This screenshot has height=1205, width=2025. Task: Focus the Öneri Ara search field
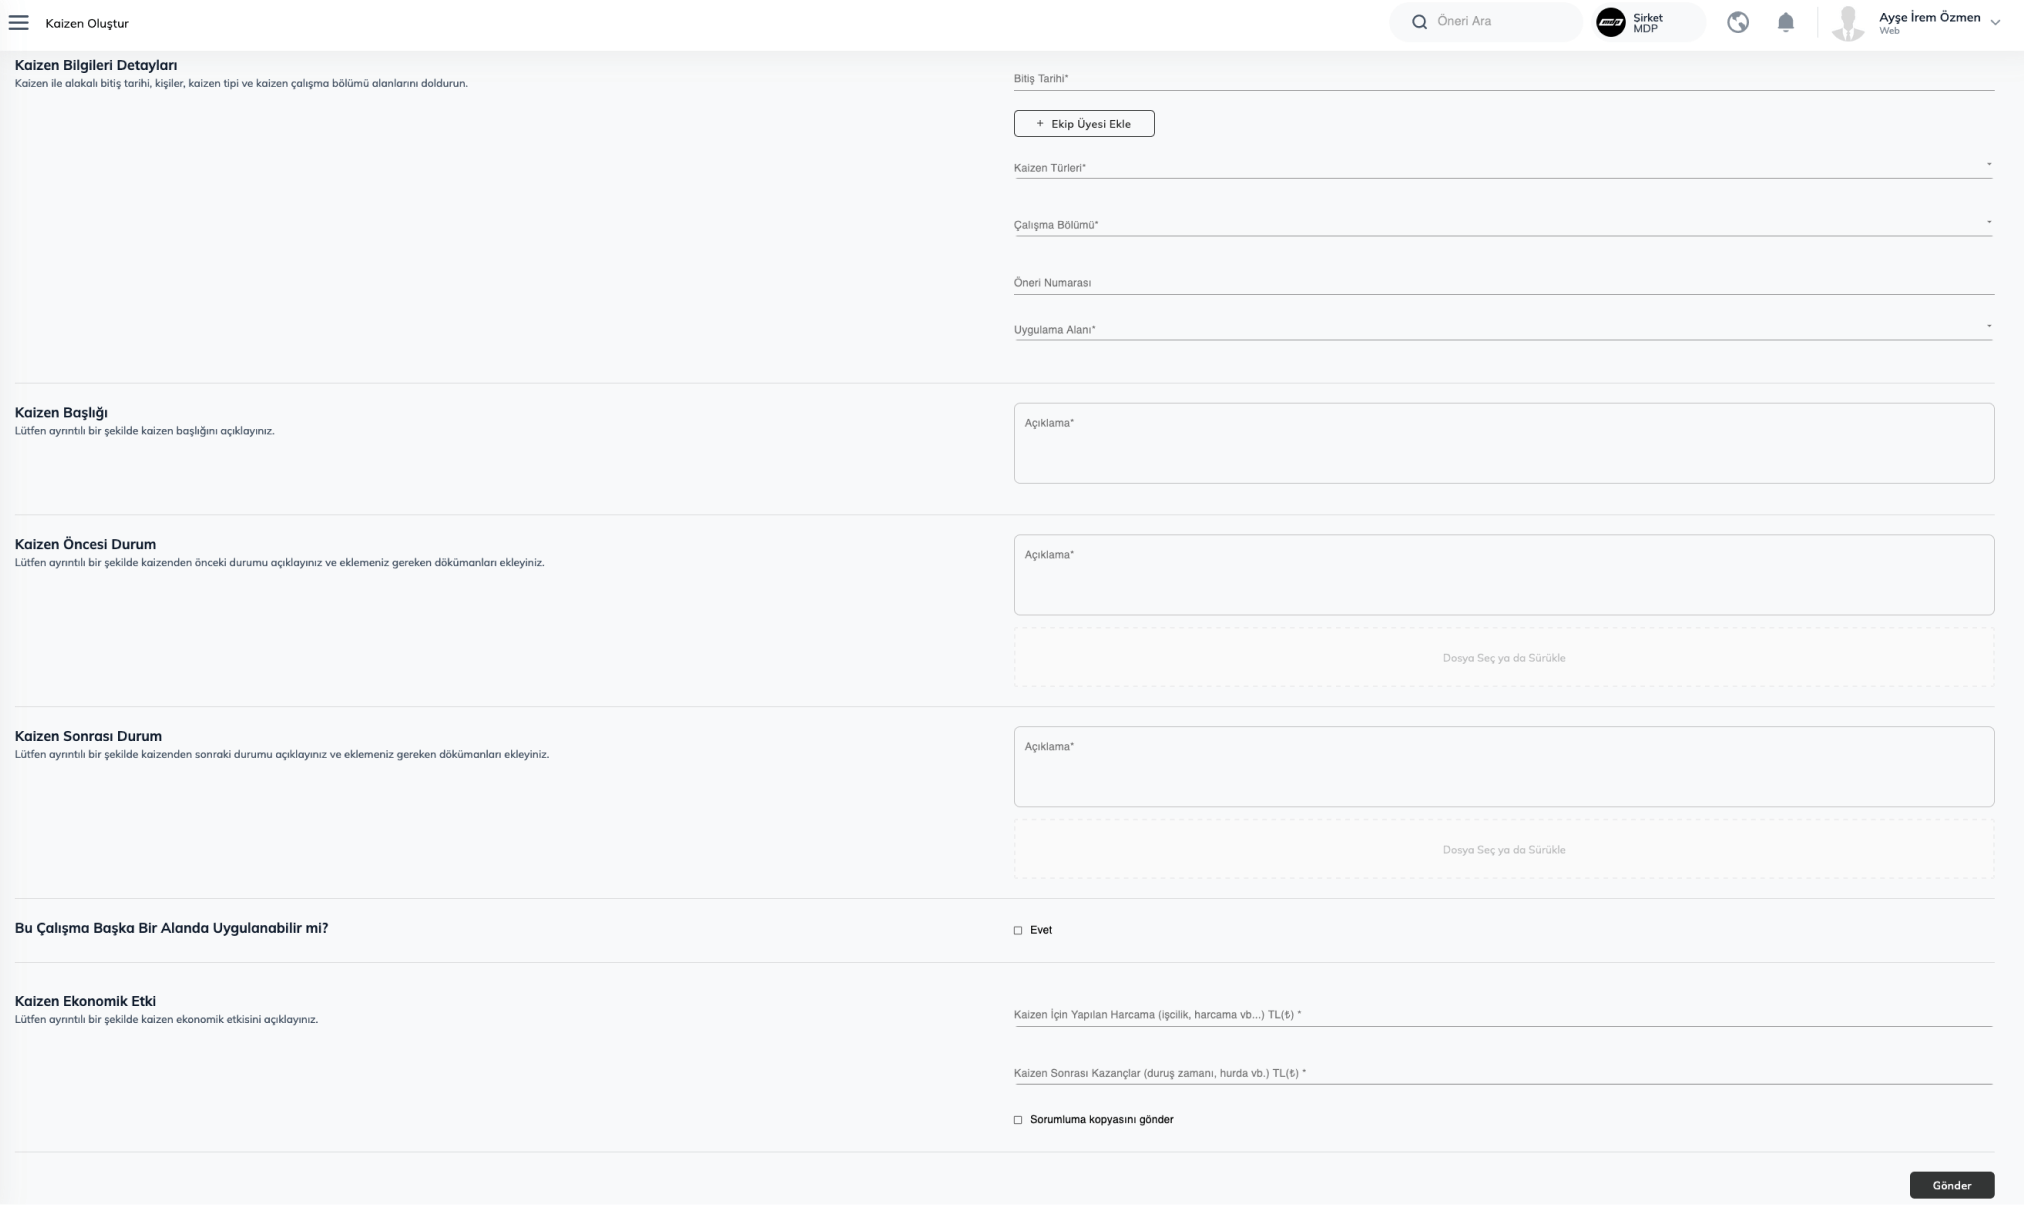point(1500,21)
